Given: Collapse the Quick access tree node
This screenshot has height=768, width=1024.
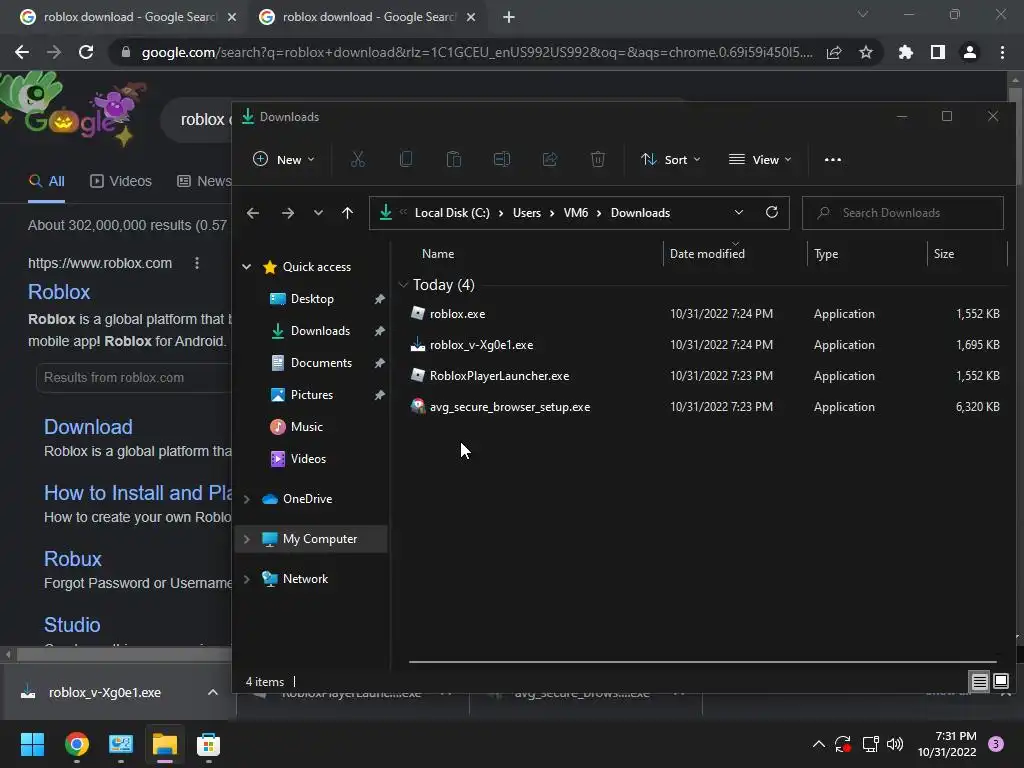Looking at the screenshot, I should click(247, 266).
